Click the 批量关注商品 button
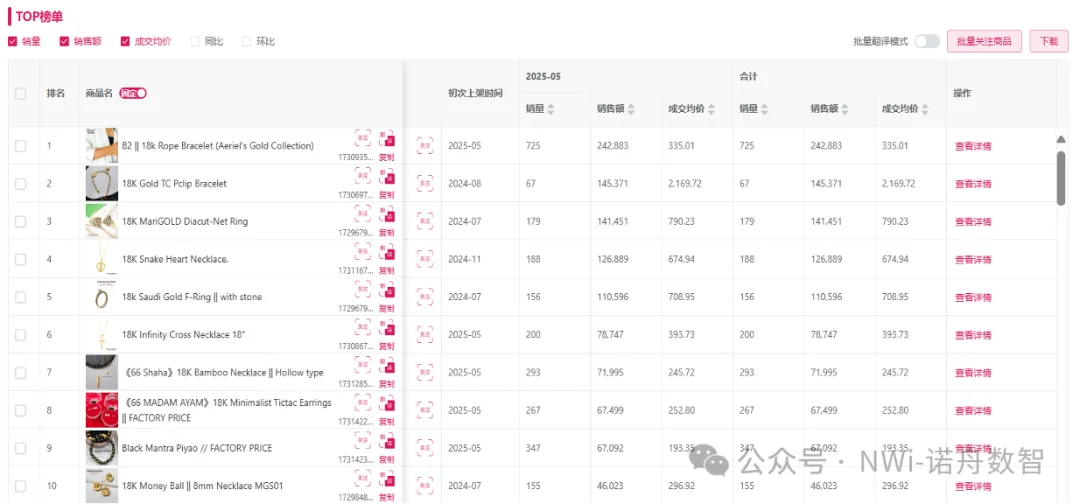The height and width of the screenshot is (504, 1080). click(x=984, y=42)
